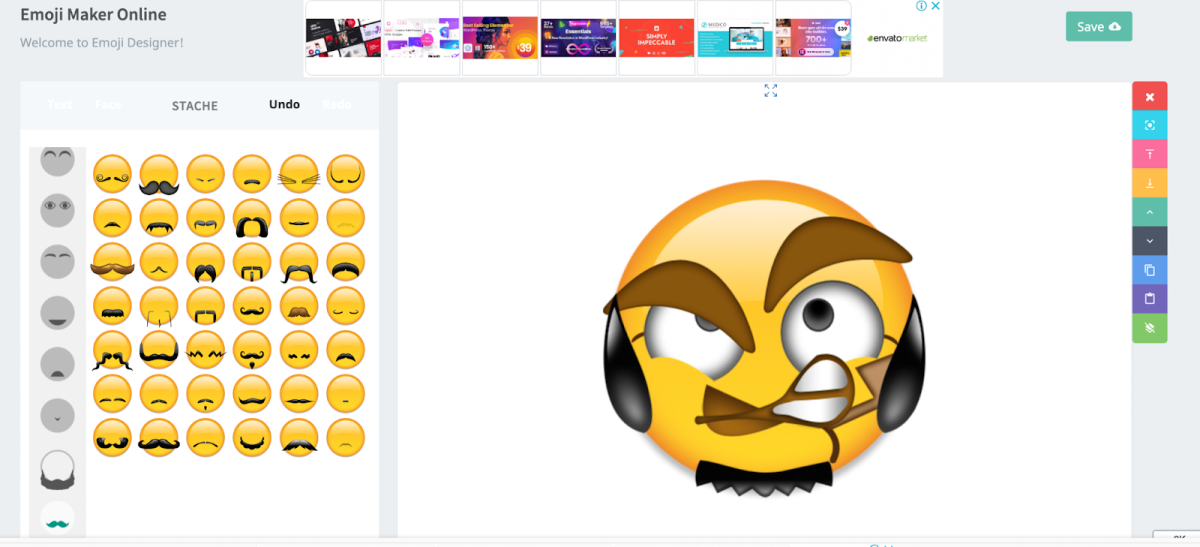This screenshot has height=547, width=1200.
Task: Move layer up using teal chevron-up button
Action: click(1150, 212)
